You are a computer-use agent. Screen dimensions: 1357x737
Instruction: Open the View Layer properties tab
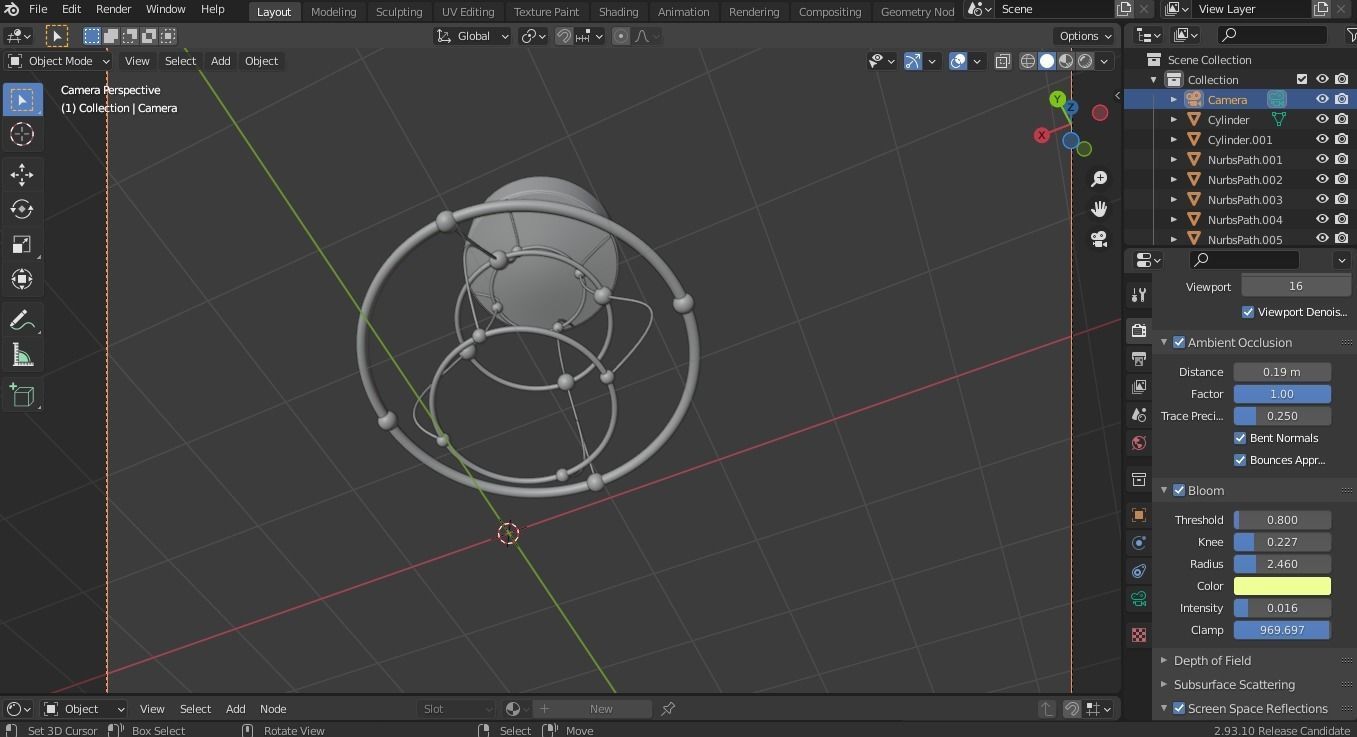[1138, 386]
